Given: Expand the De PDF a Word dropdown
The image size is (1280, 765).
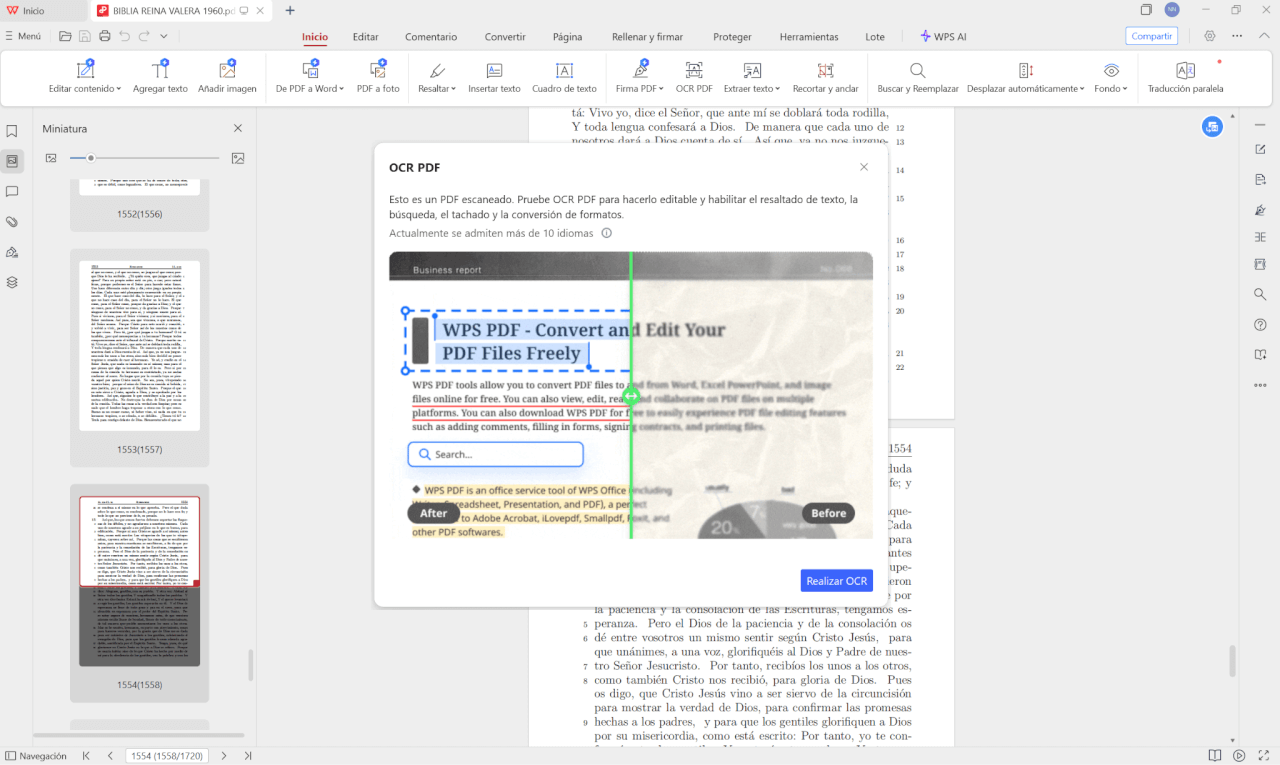Looking at the screenshot, I should [x=311, y=88].
